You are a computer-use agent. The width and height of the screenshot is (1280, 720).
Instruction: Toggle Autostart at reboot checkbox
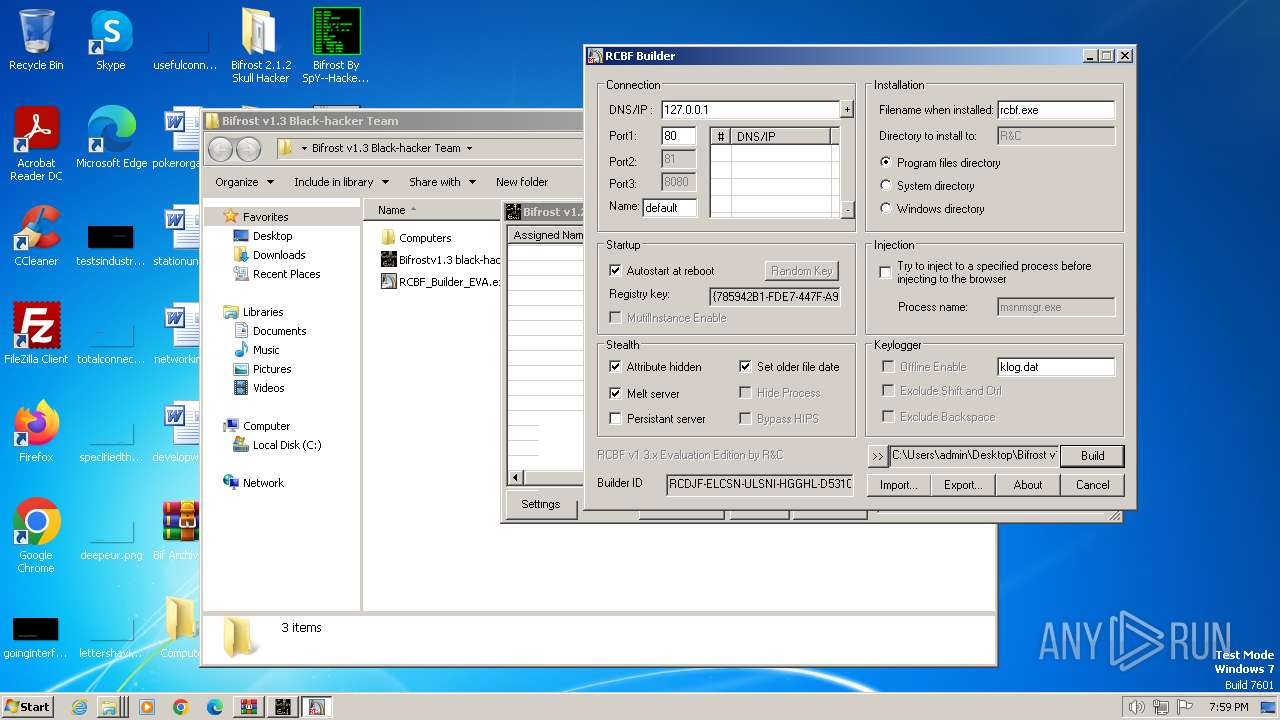pos(615,271)
